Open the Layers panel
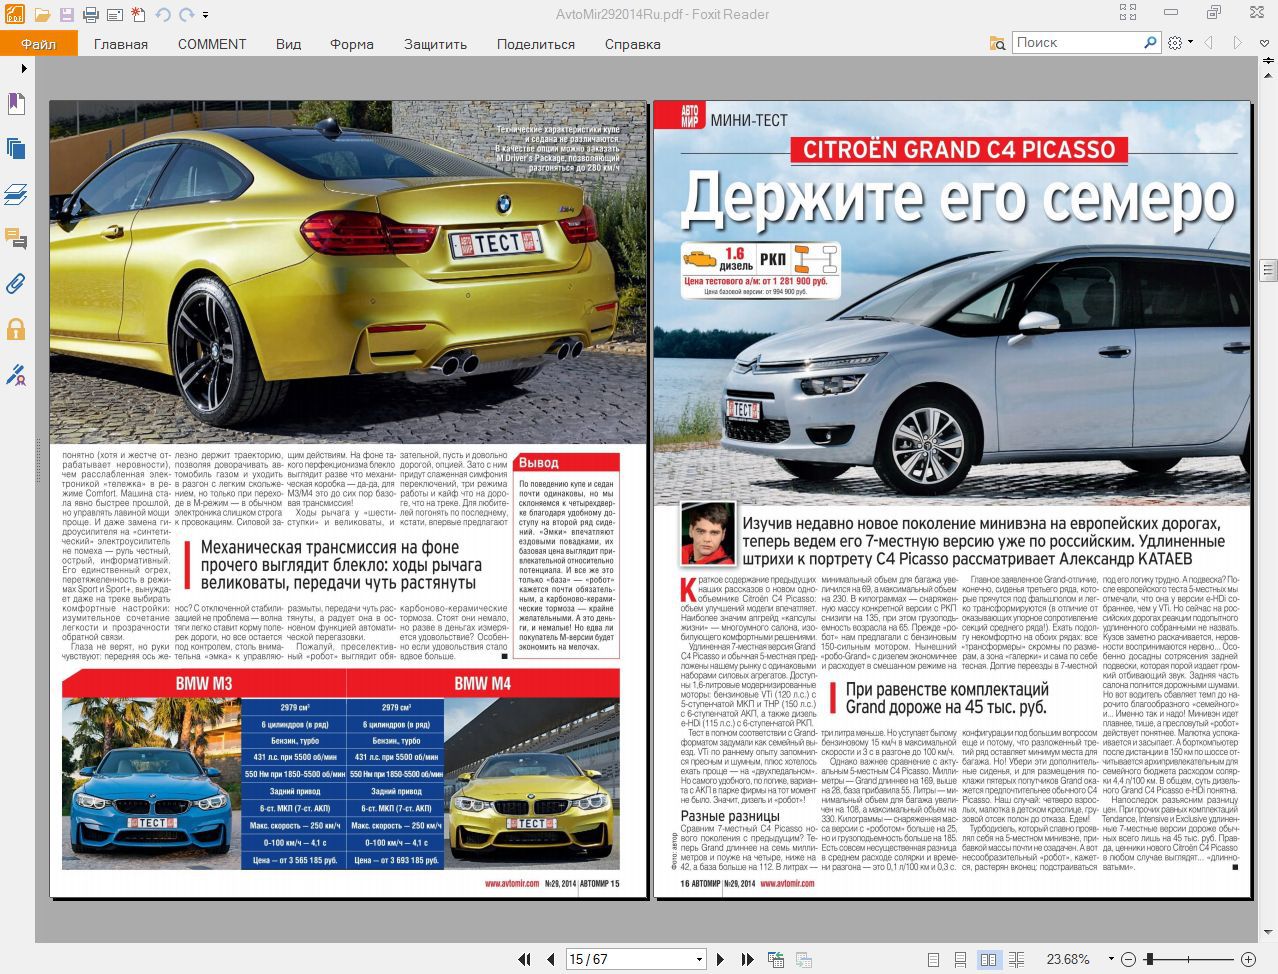Screen dimensions: 1278x974 [16, 194]
